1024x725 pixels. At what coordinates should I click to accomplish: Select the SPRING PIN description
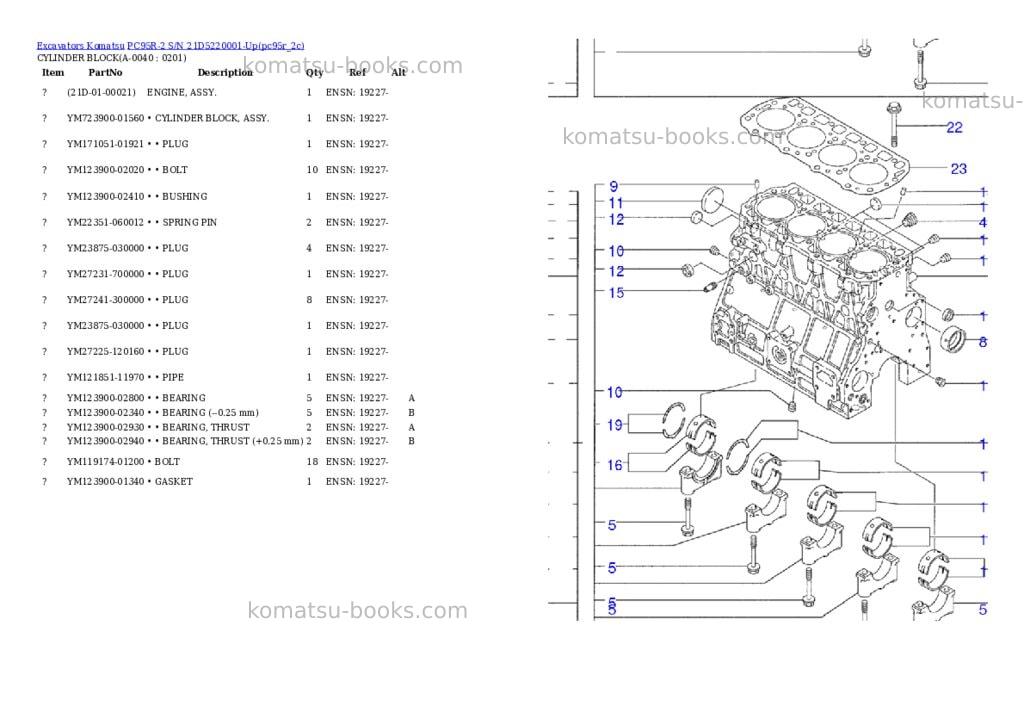click(x=189, y=223)
